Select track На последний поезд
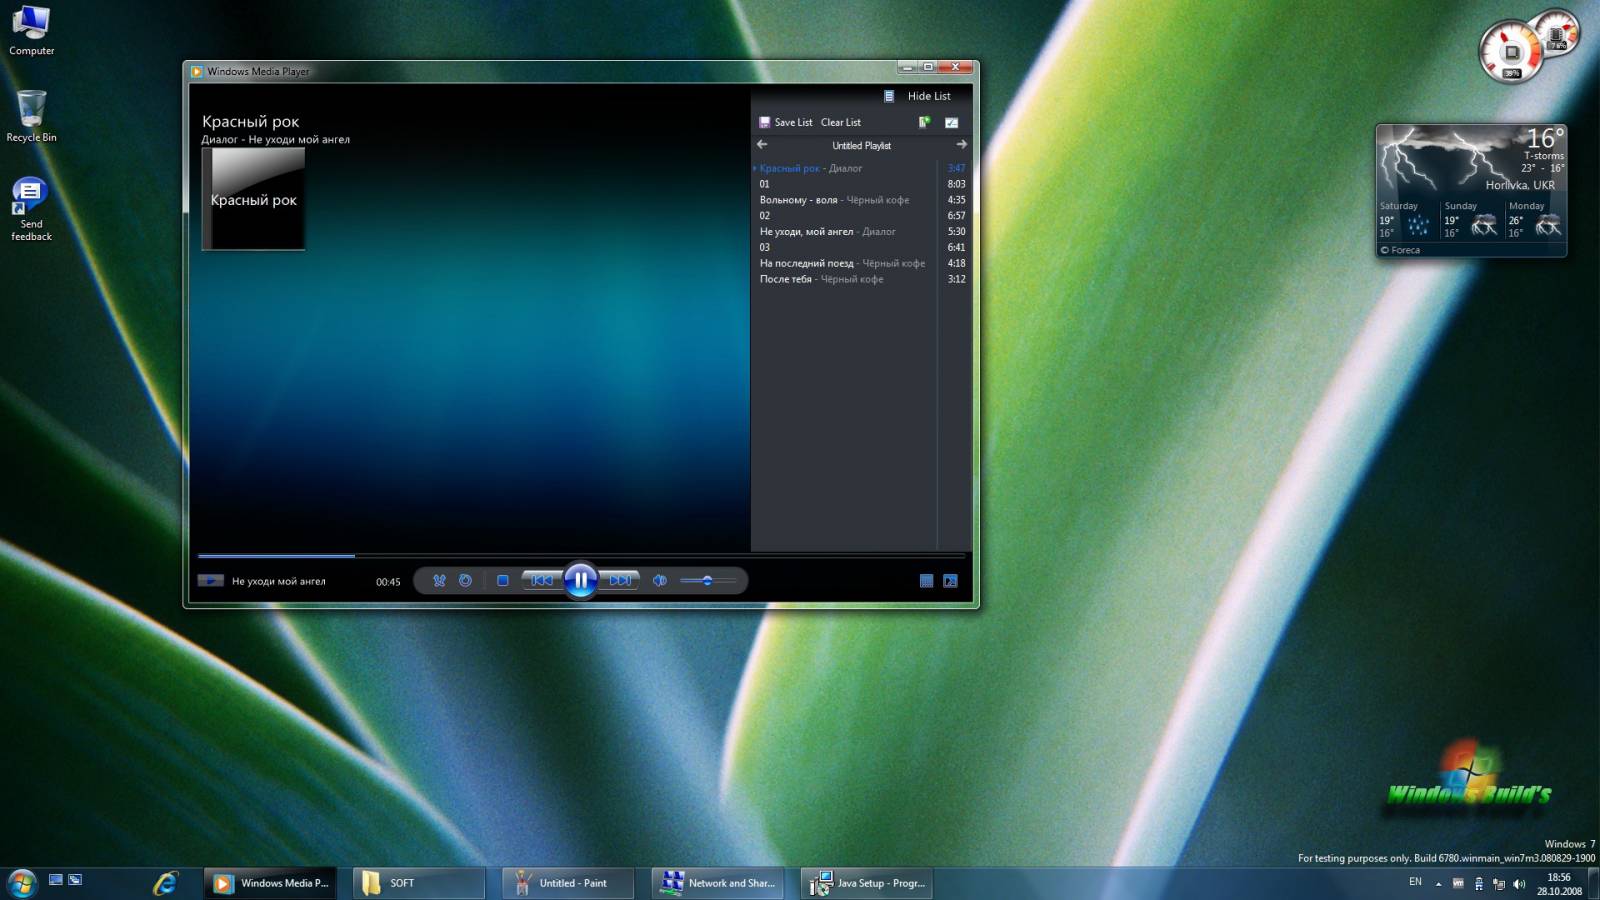Viewport: 1600px width, 900px height. click(860, 263)
